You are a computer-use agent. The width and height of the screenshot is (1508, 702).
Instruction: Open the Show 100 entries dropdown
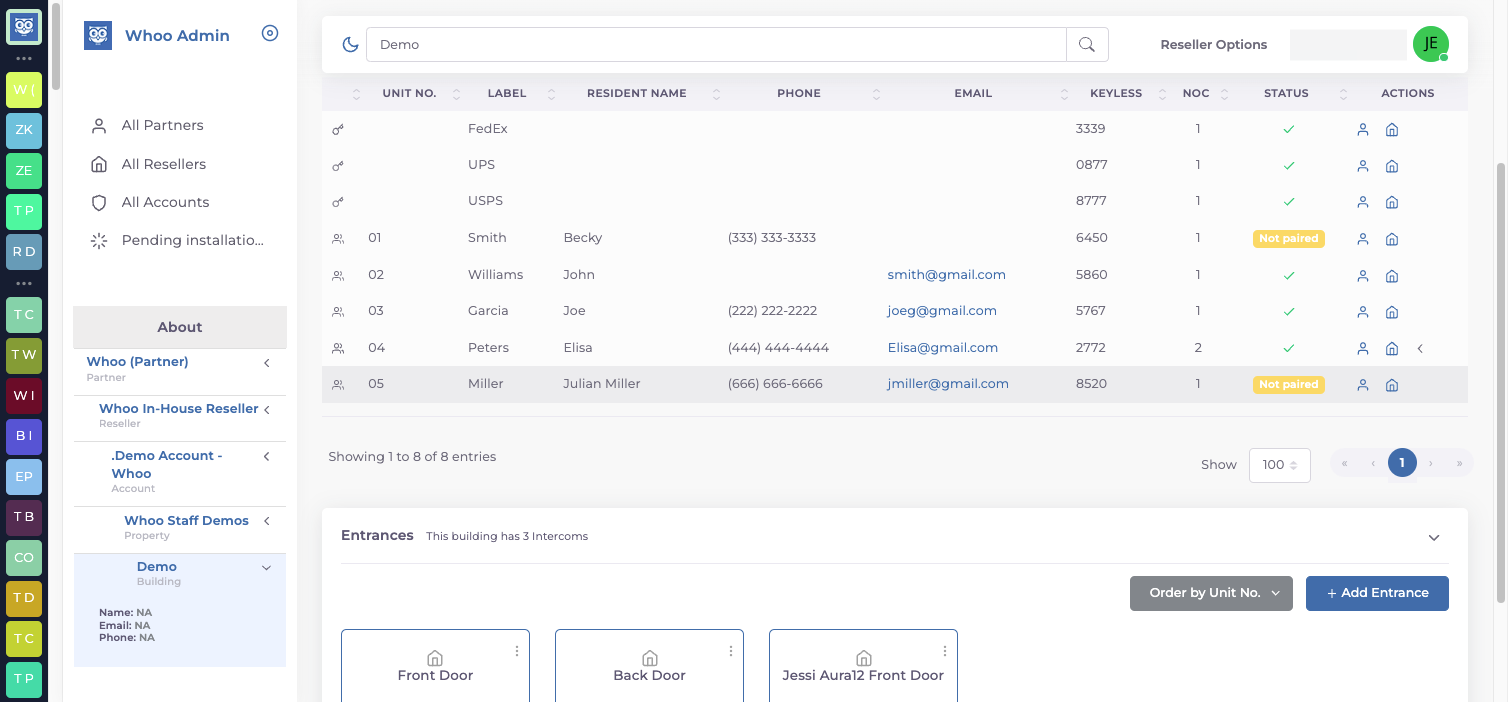click(1280, 465)
